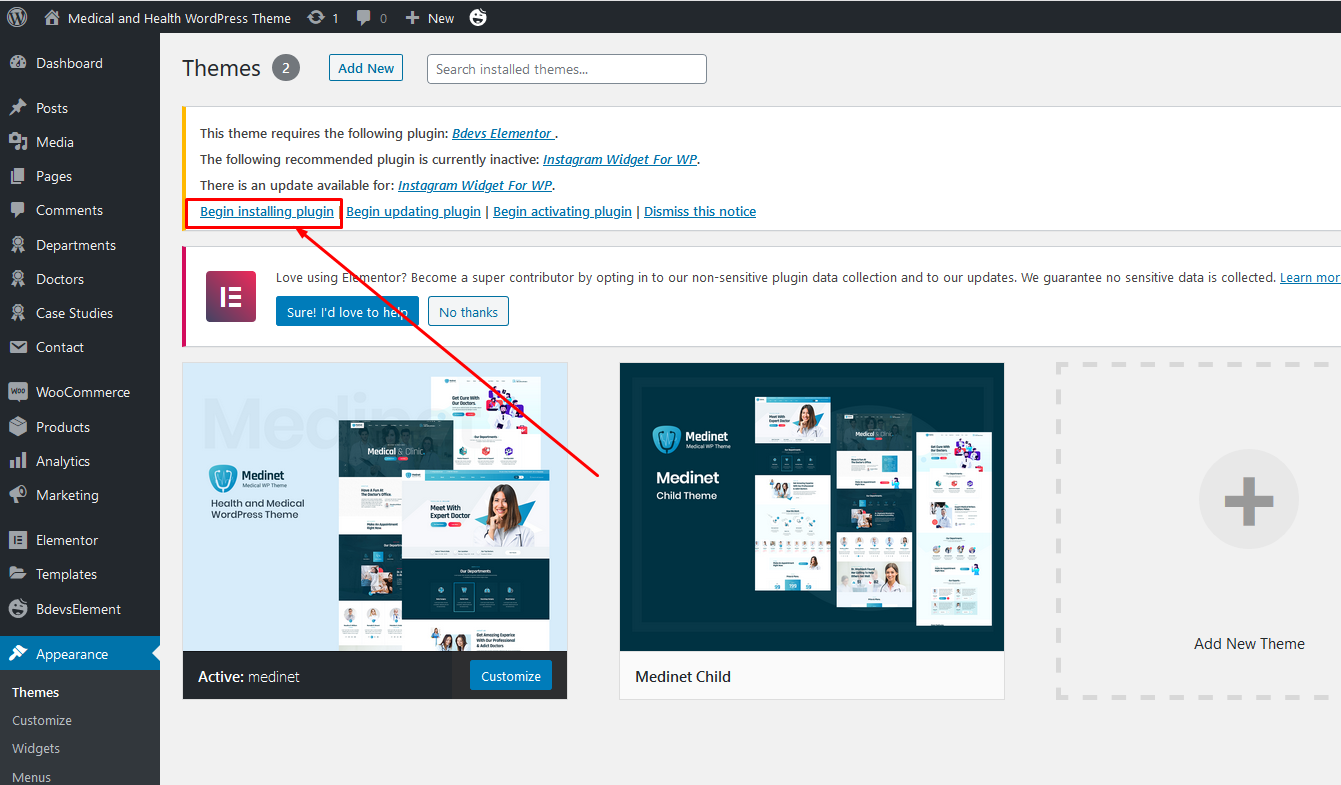Image resolution: width=1341 pixels, height=785 pixels.
Task: Click the Elementor logo in the notice
Action: tap(231, 296)
